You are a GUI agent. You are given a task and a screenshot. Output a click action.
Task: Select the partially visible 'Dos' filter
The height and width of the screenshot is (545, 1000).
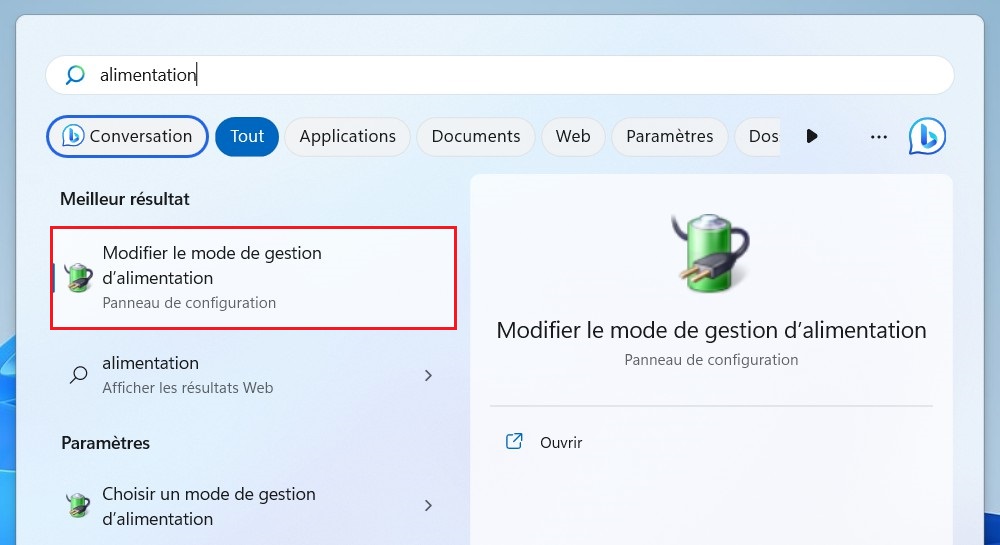tap(758, 136)
